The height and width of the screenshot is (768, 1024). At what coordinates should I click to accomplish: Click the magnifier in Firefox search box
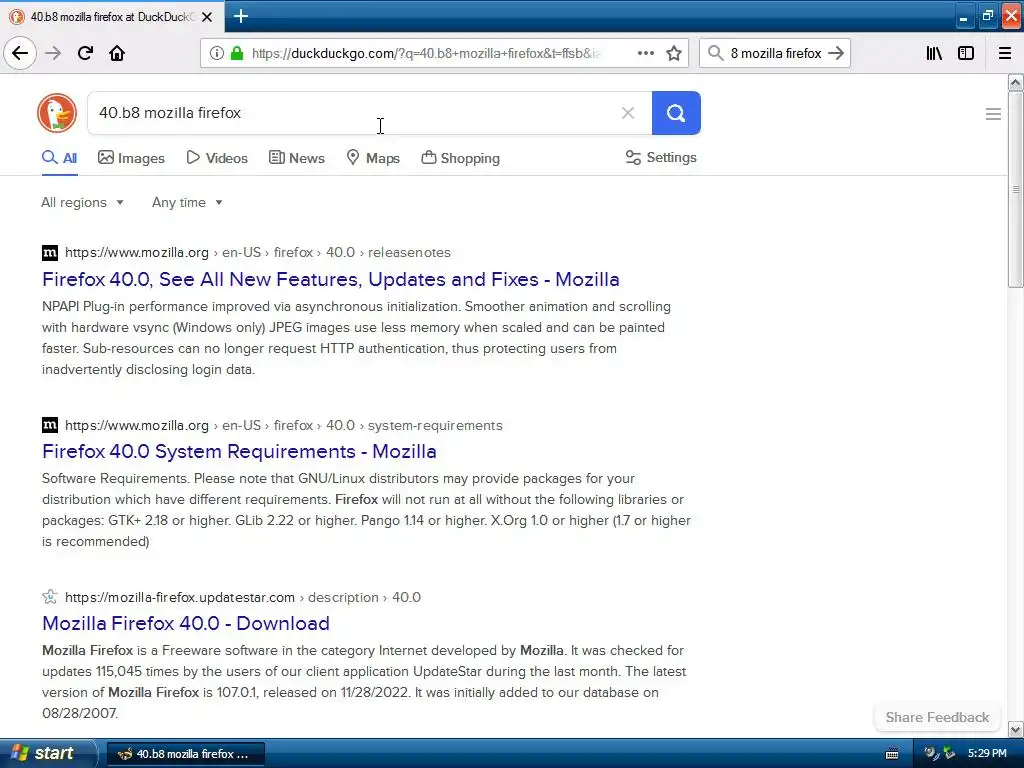(x=716, y=53)
